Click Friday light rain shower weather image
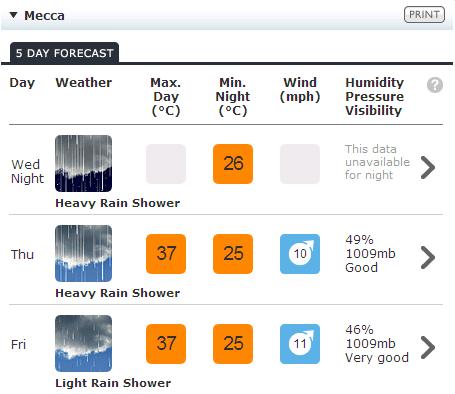This screenshot has height=394, width=455. [83, 343]
